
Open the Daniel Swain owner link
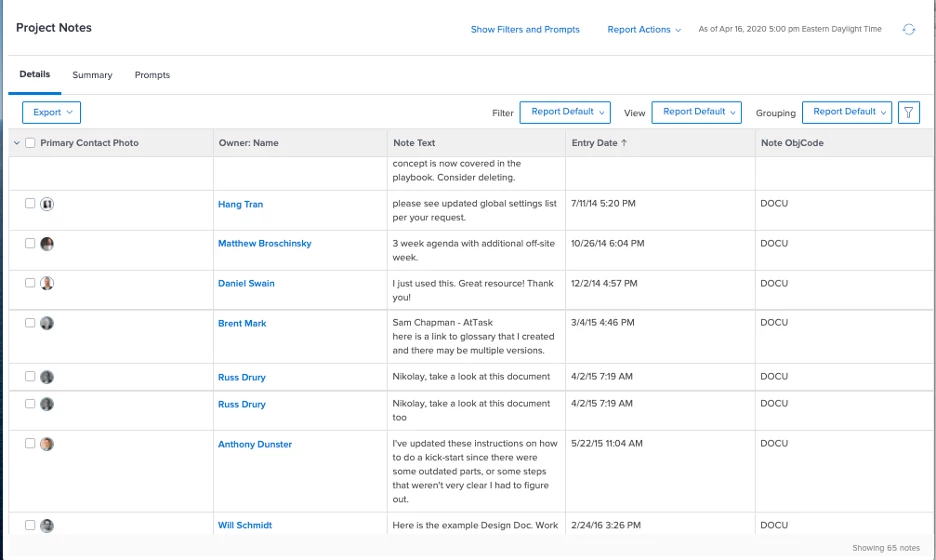[x=246, y=284]
